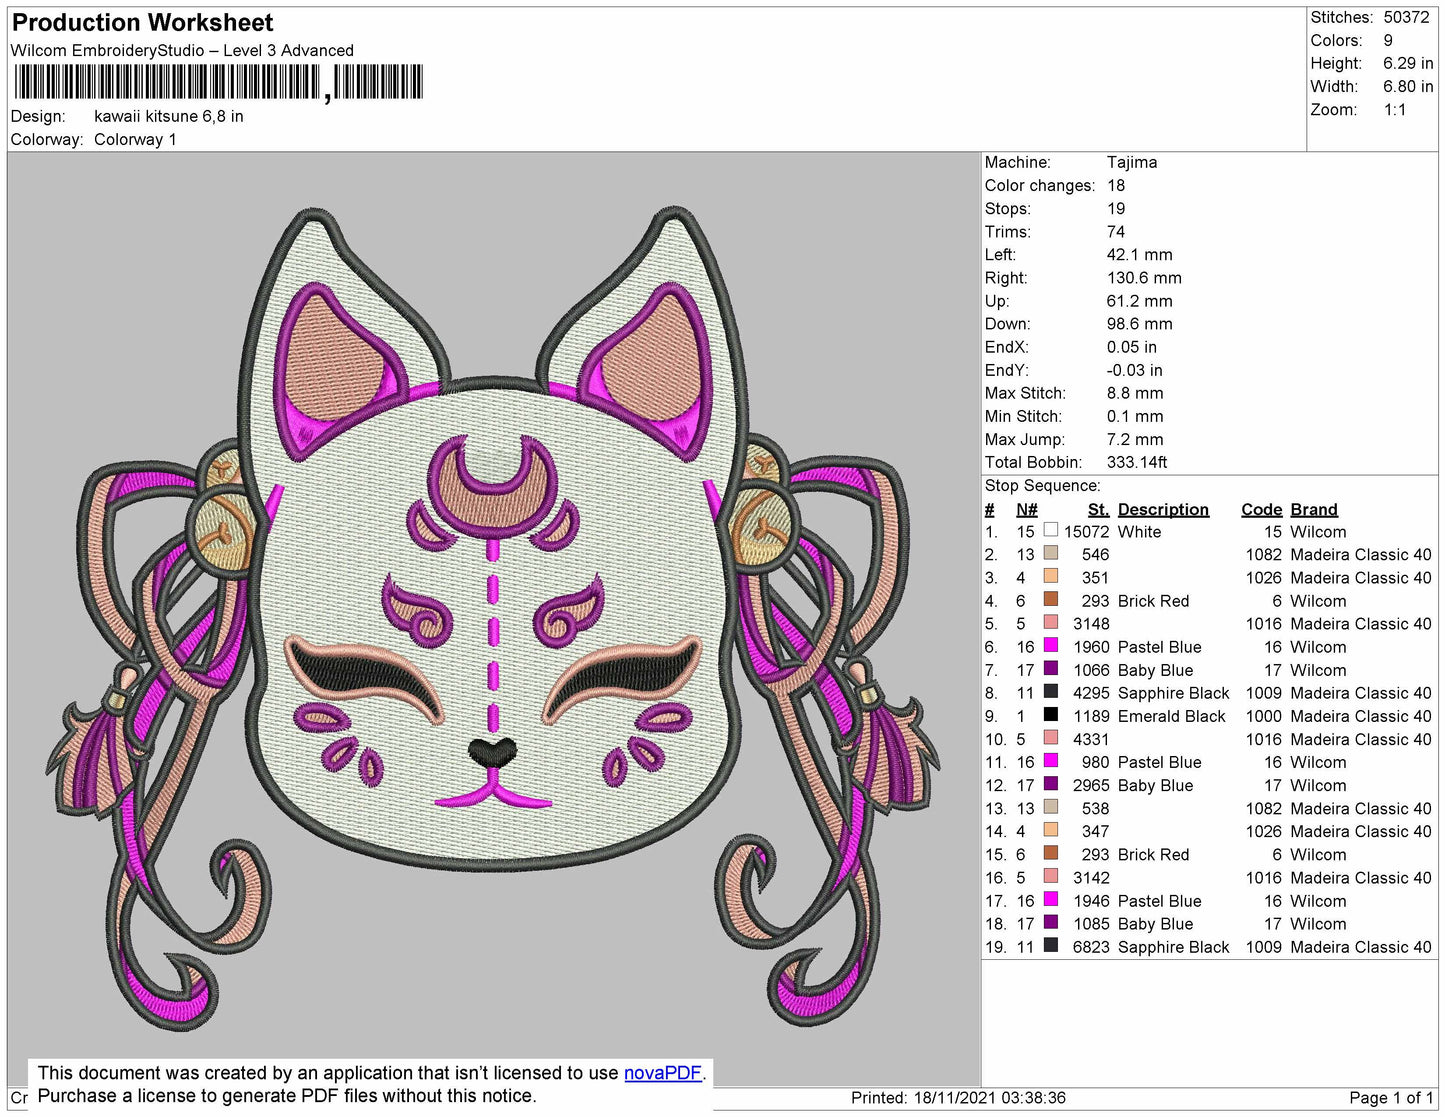
Task: Click the kitsune mask embroidery preview
Action: click(493, 619)
